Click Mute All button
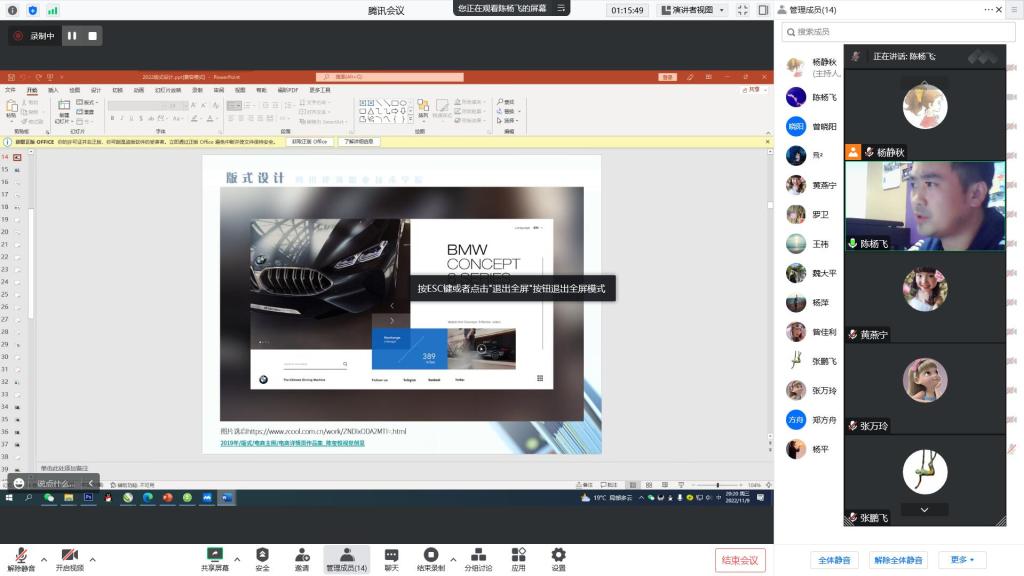 (x=834, y=560)
